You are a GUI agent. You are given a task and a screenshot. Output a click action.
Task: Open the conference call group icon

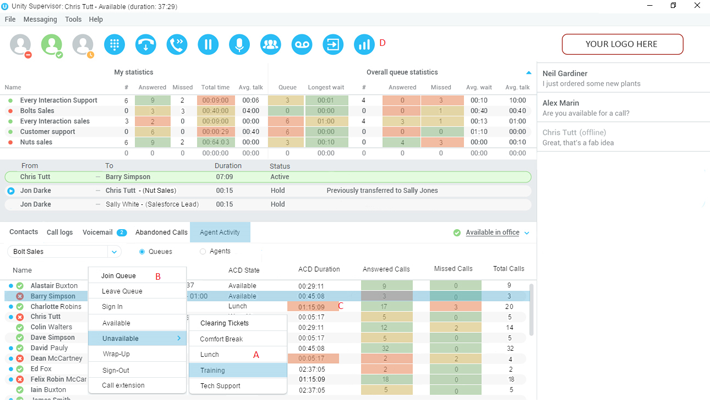[271, 44]
